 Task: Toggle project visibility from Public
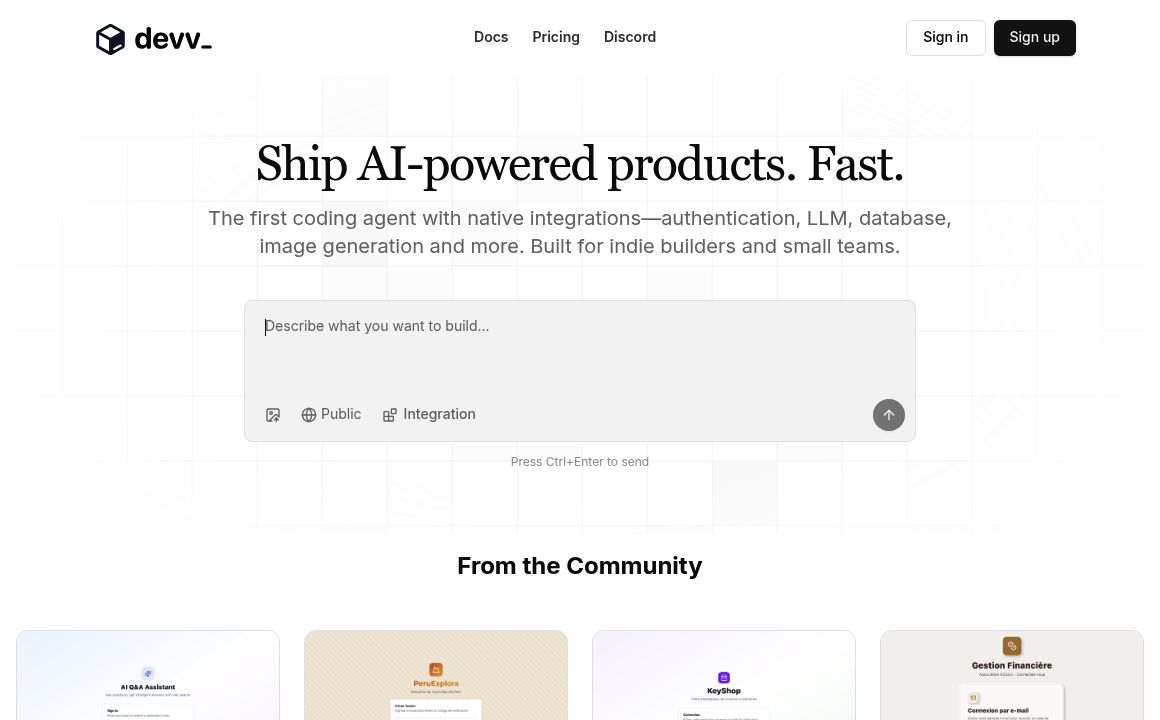[x=331, y=414]
